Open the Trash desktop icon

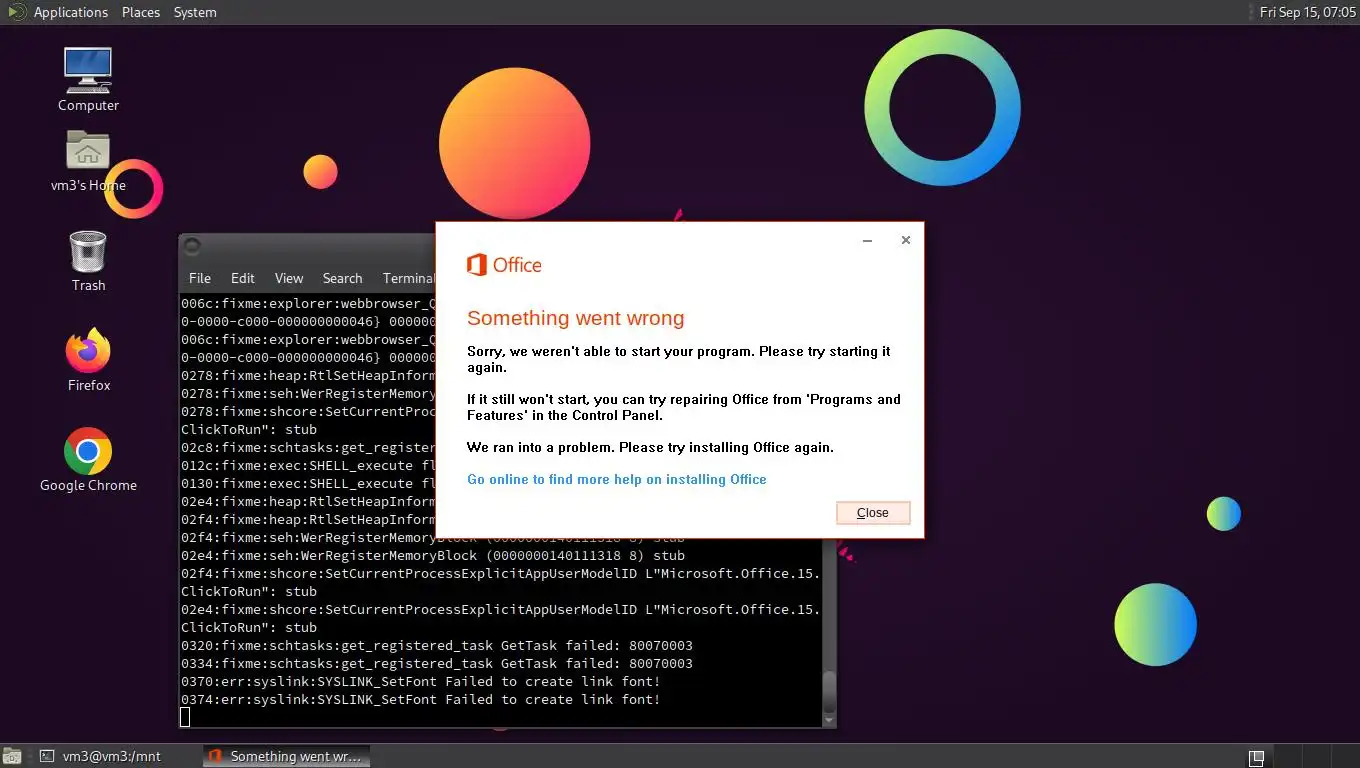click(88, 260)
